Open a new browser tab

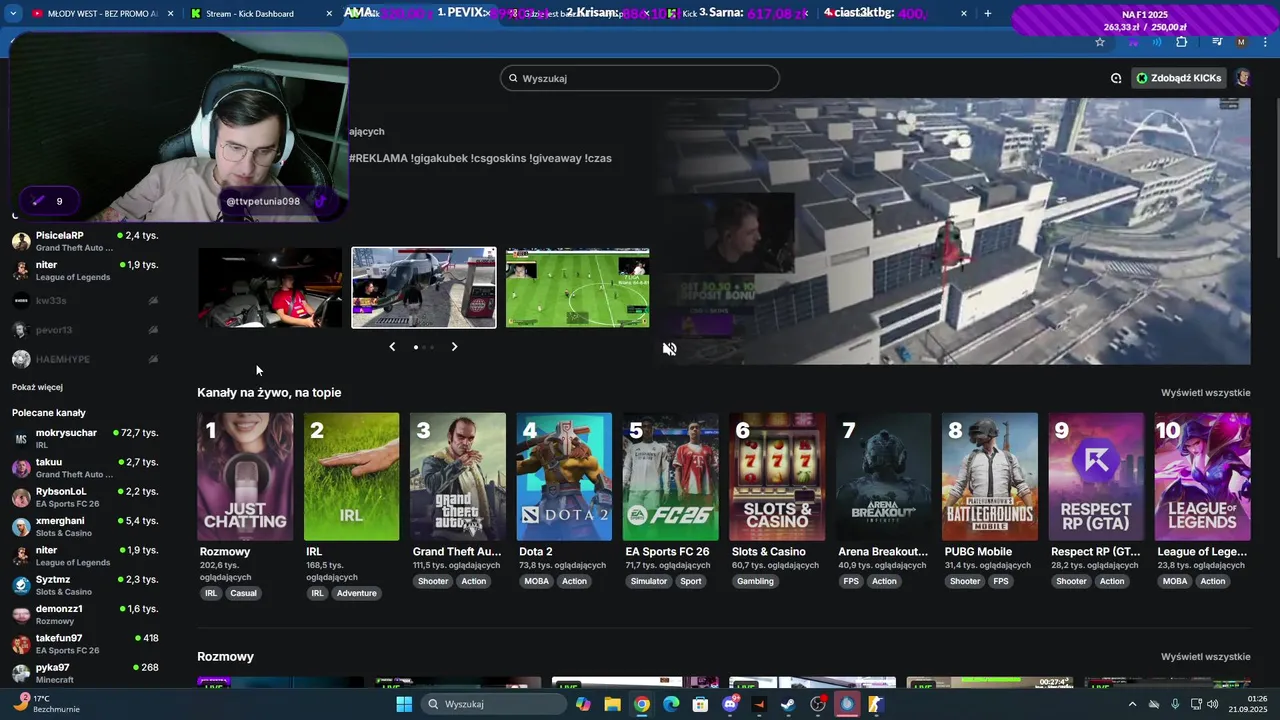pyautogui.click(x=988, y=13)
